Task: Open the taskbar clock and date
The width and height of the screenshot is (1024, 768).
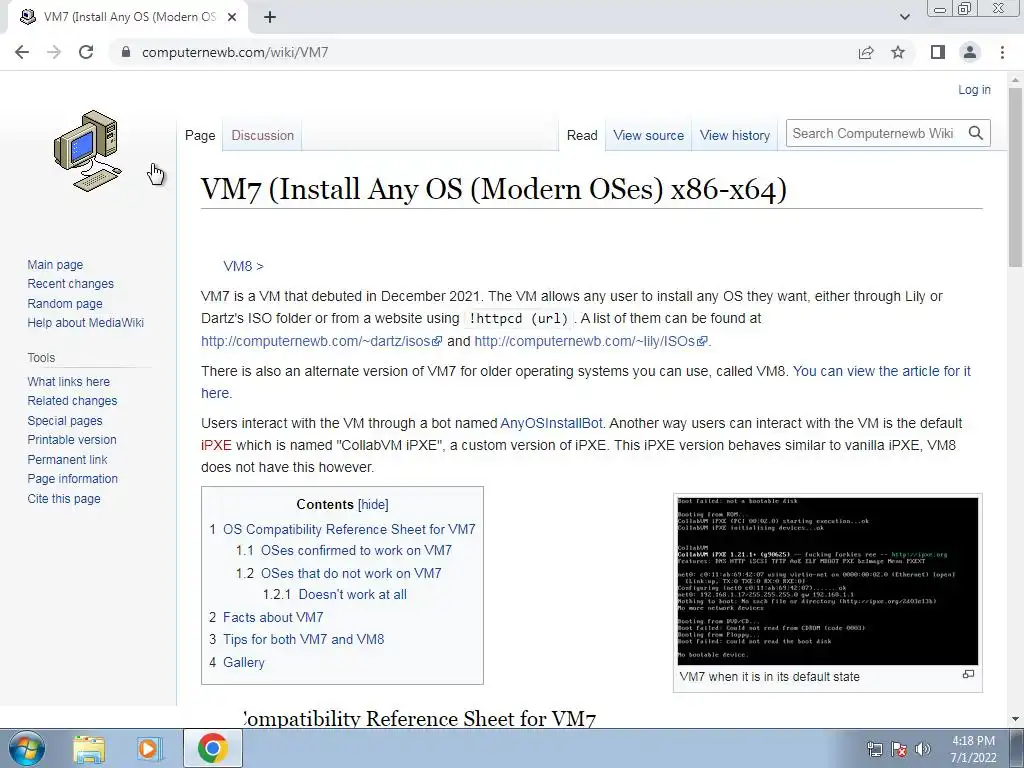Action: pos(973,749)
